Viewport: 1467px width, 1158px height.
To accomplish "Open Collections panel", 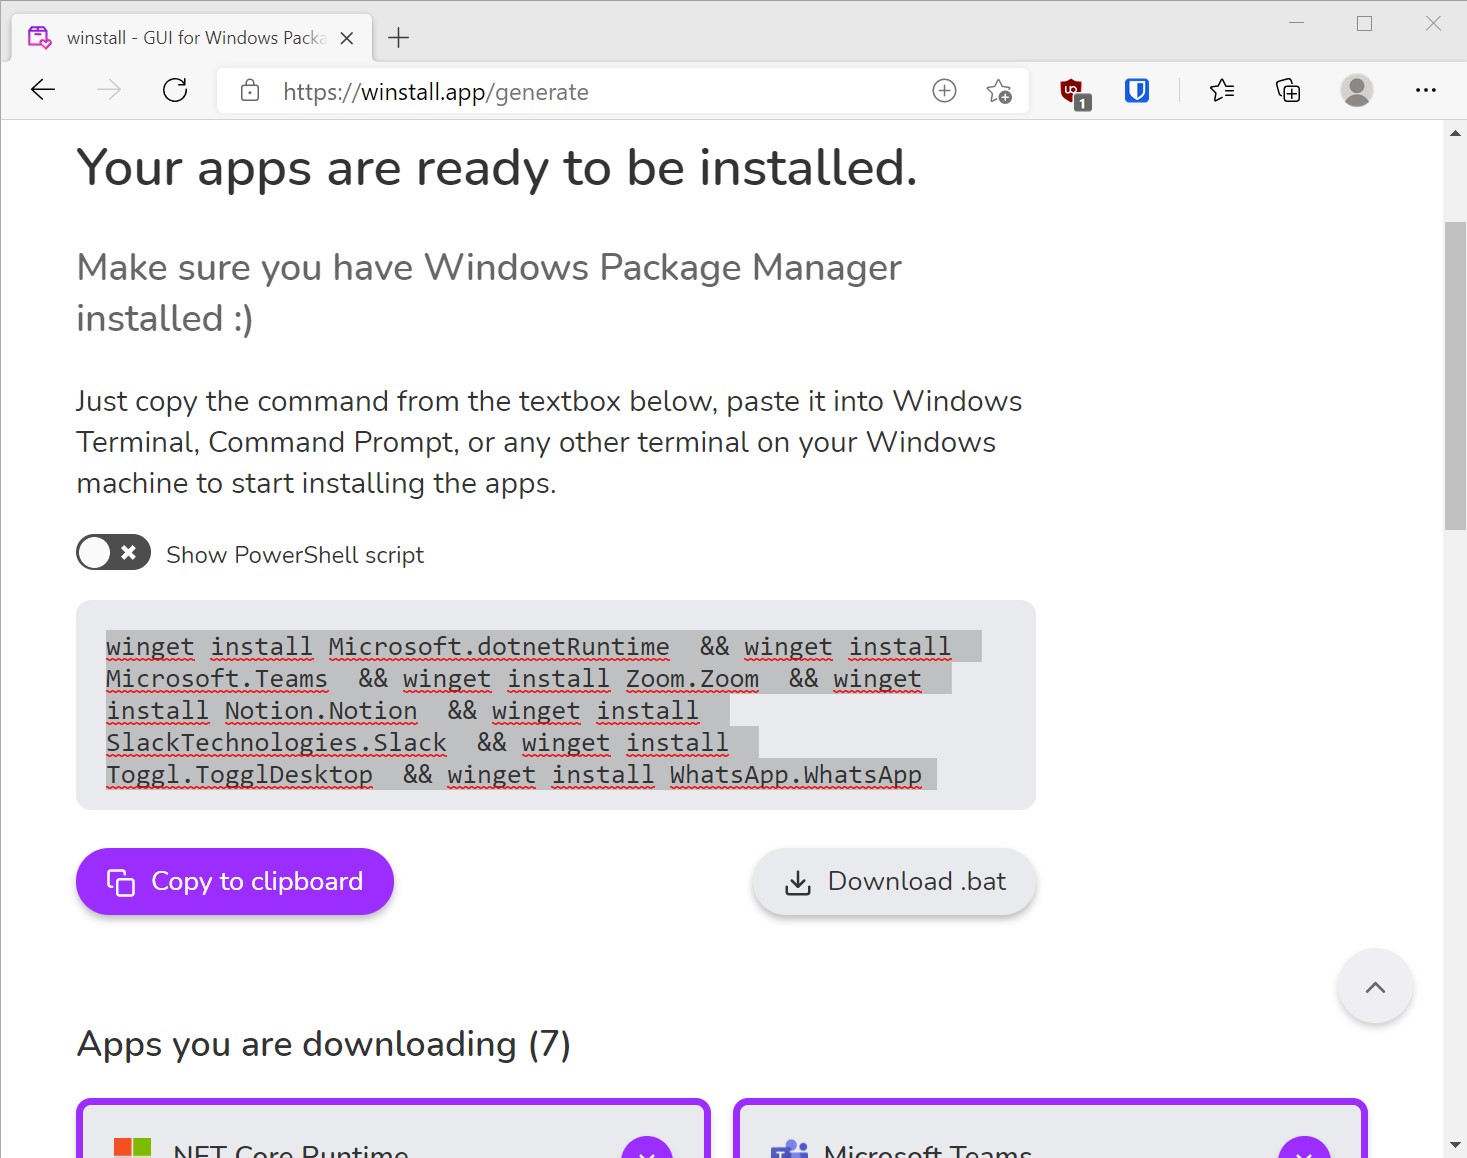I will 1288,91.
